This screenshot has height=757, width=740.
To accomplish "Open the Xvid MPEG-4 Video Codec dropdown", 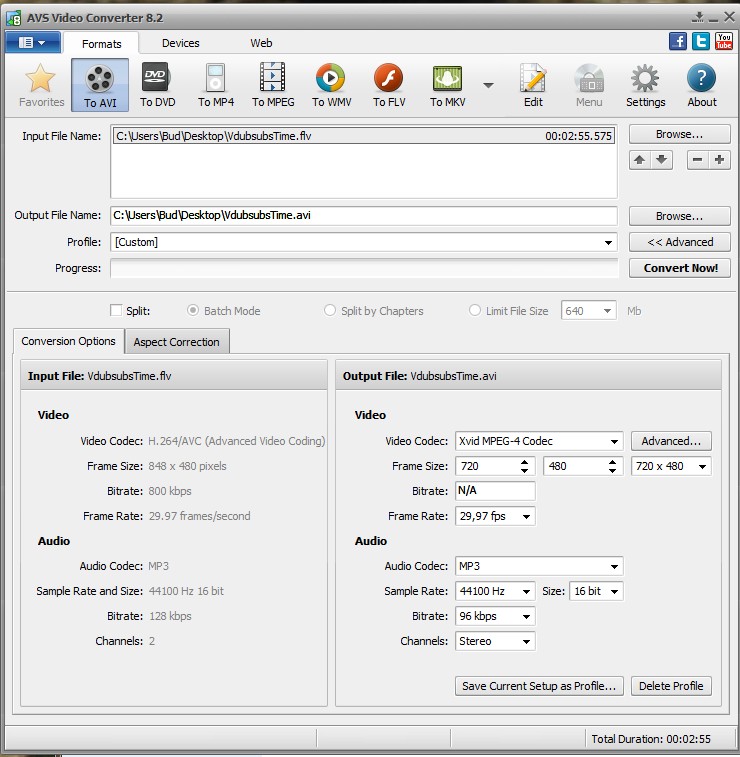I will (539, 441).
